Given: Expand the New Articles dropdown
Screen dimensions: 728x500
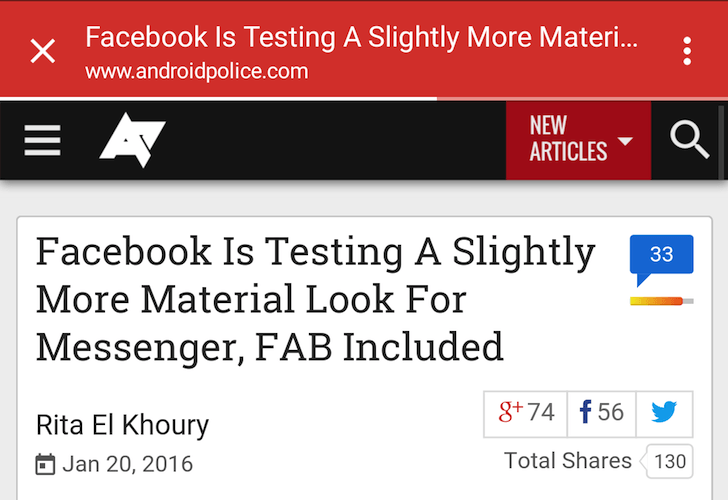Looking at the screenshot, I should [578, 140].
